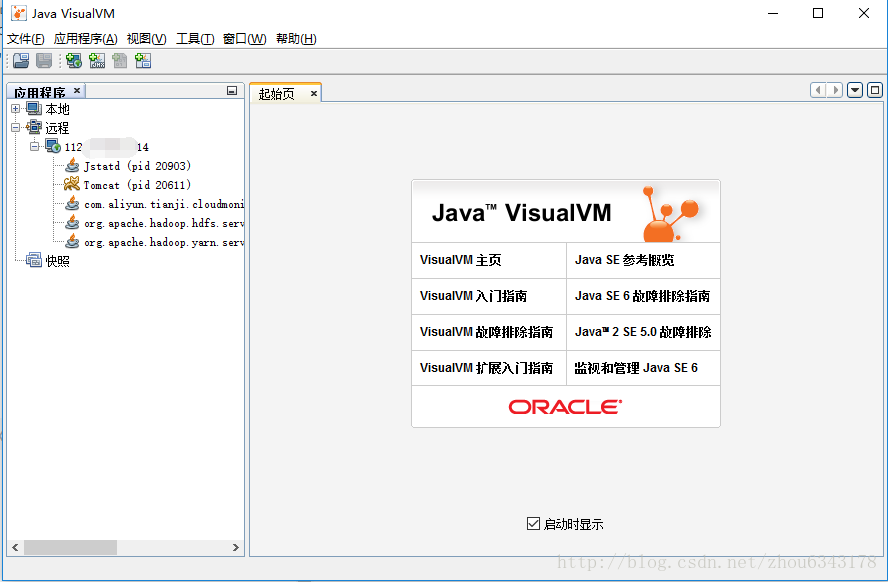Screen dimensions: 888x582
Task: Open the 窗口(W) menu
Action: click(x=245, y=38)
